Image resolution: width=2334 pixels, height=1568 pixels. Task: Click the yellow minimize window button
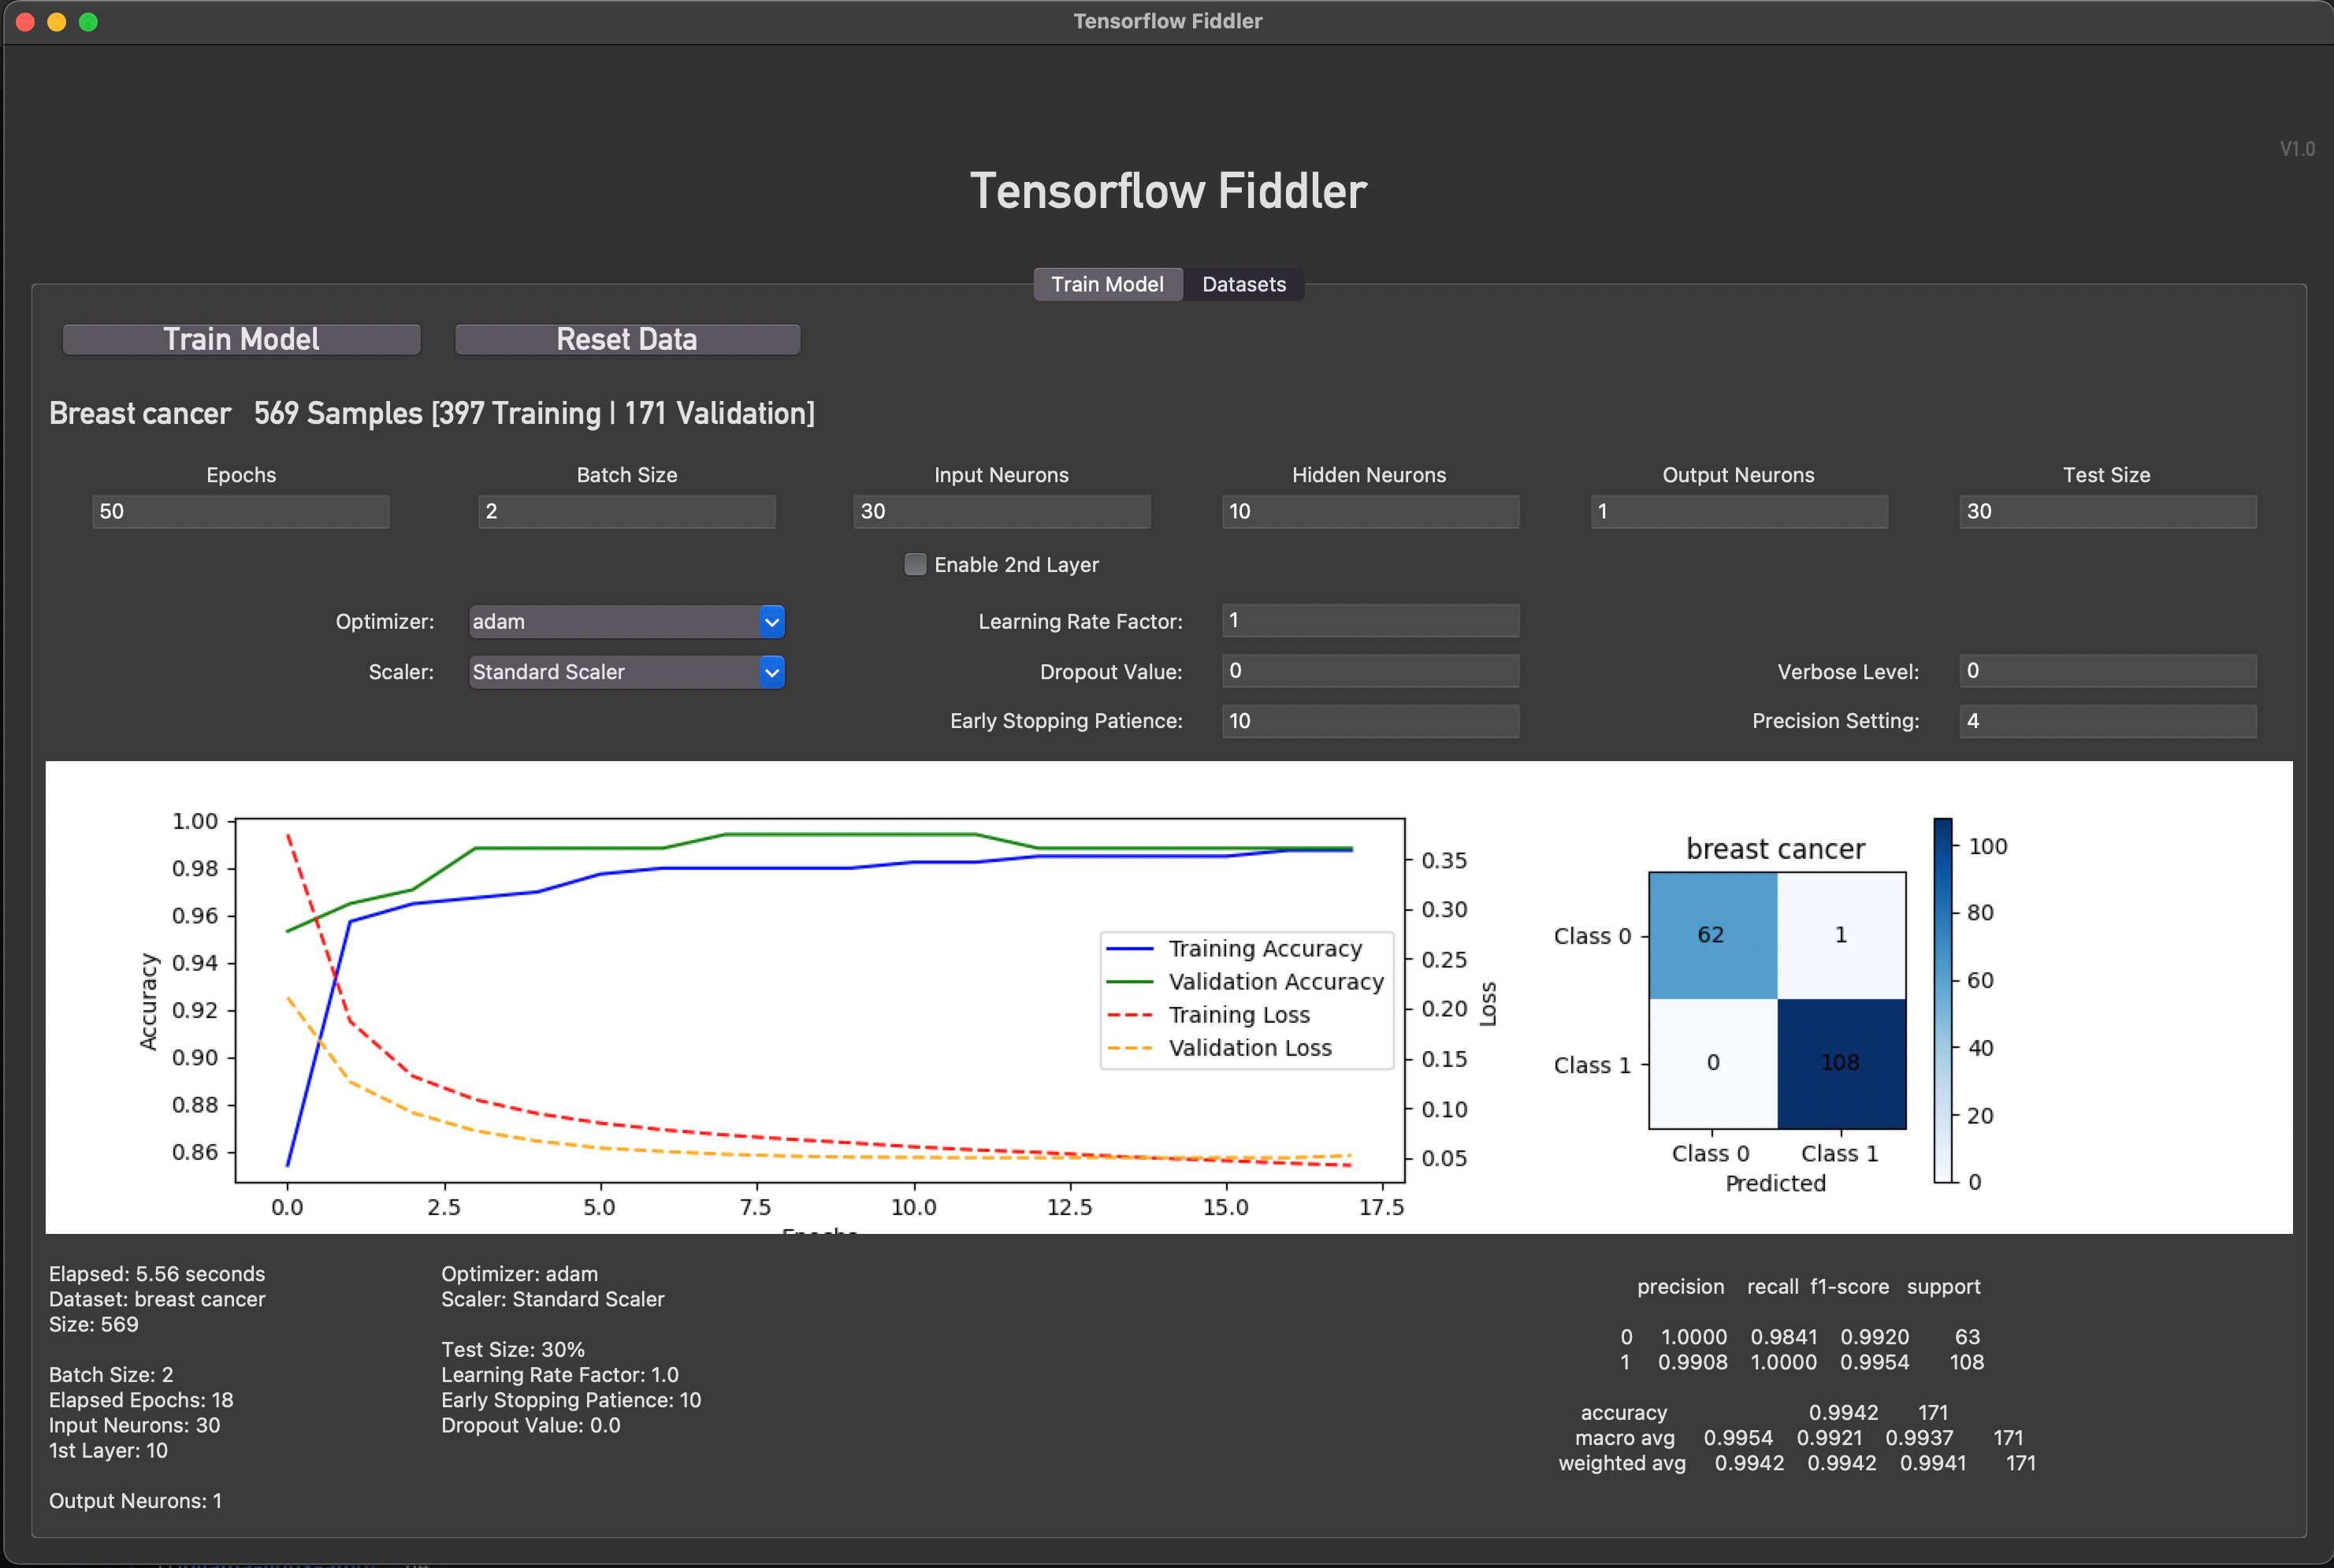tap(57, 21)
